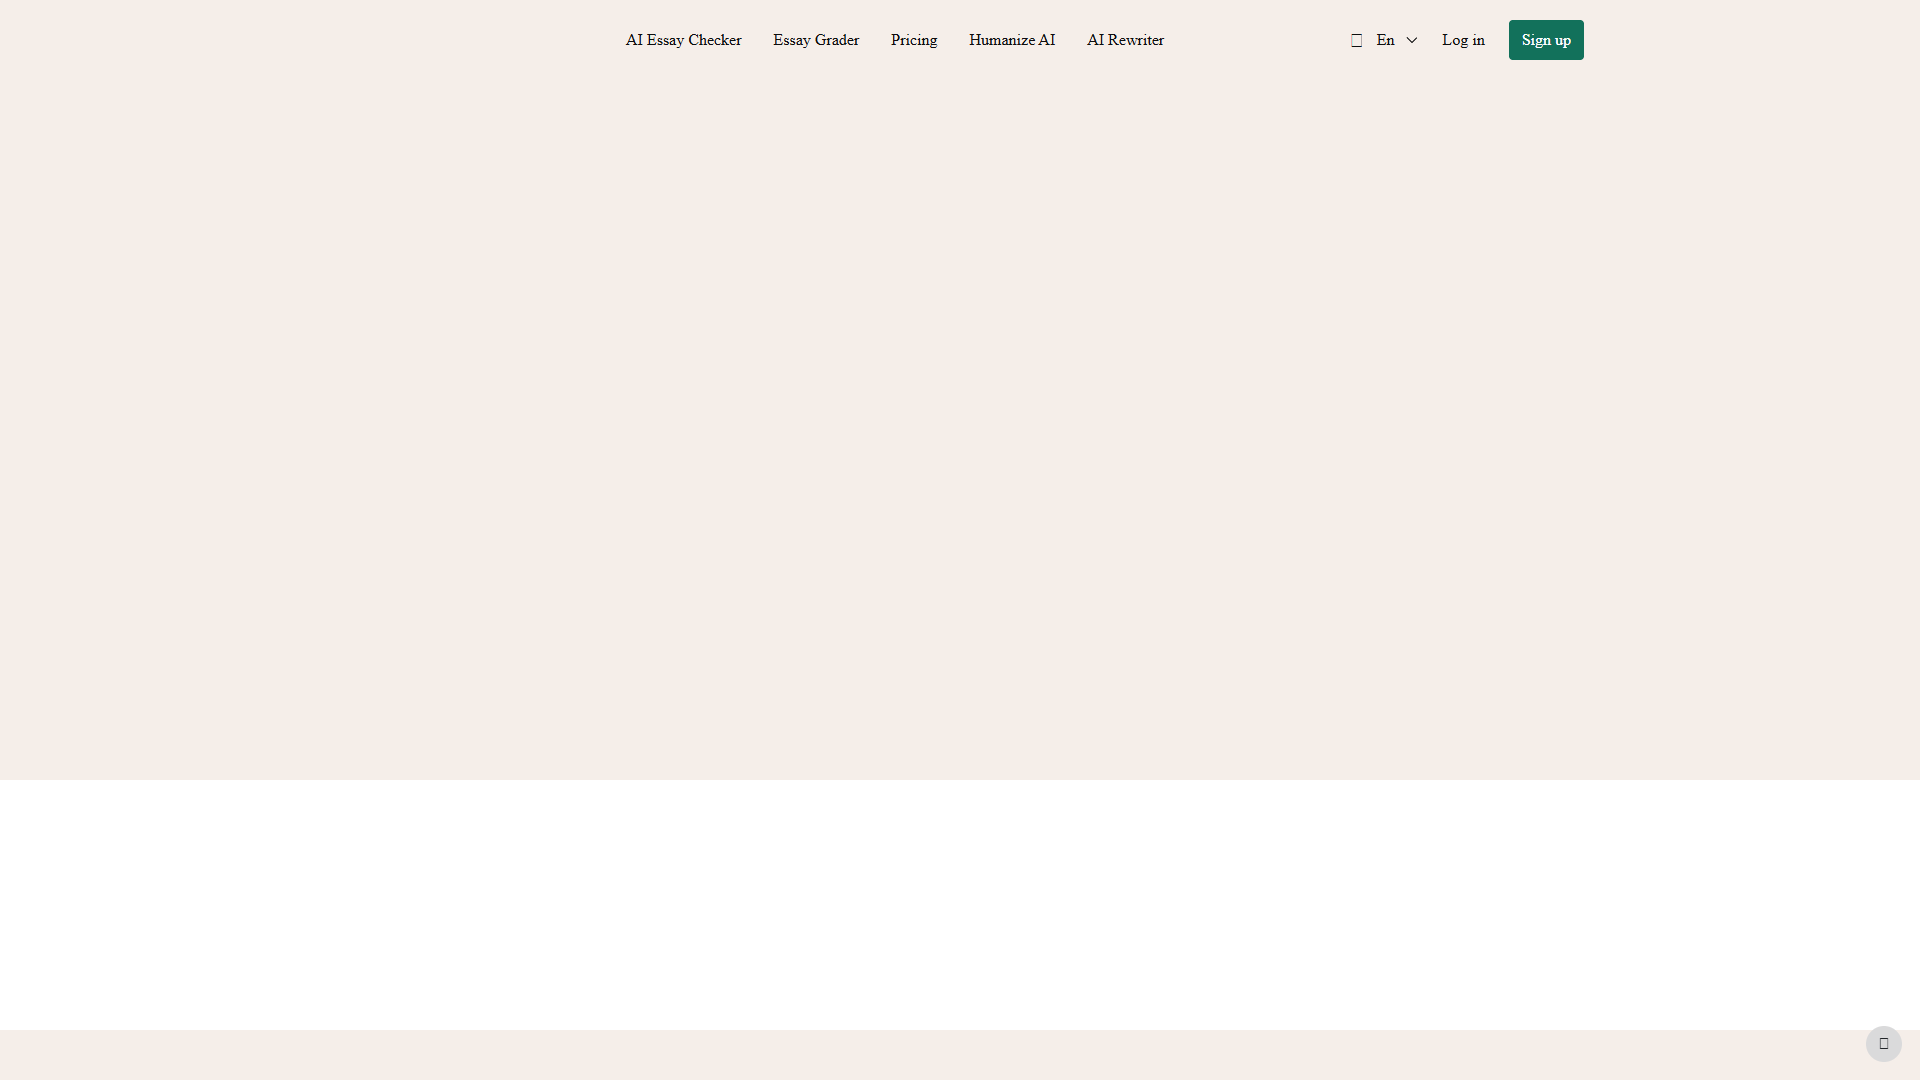The height and width of the screenshot is (1080, 1920).
Task: Open the AI Essay Checker page
Action: [683, 40]
